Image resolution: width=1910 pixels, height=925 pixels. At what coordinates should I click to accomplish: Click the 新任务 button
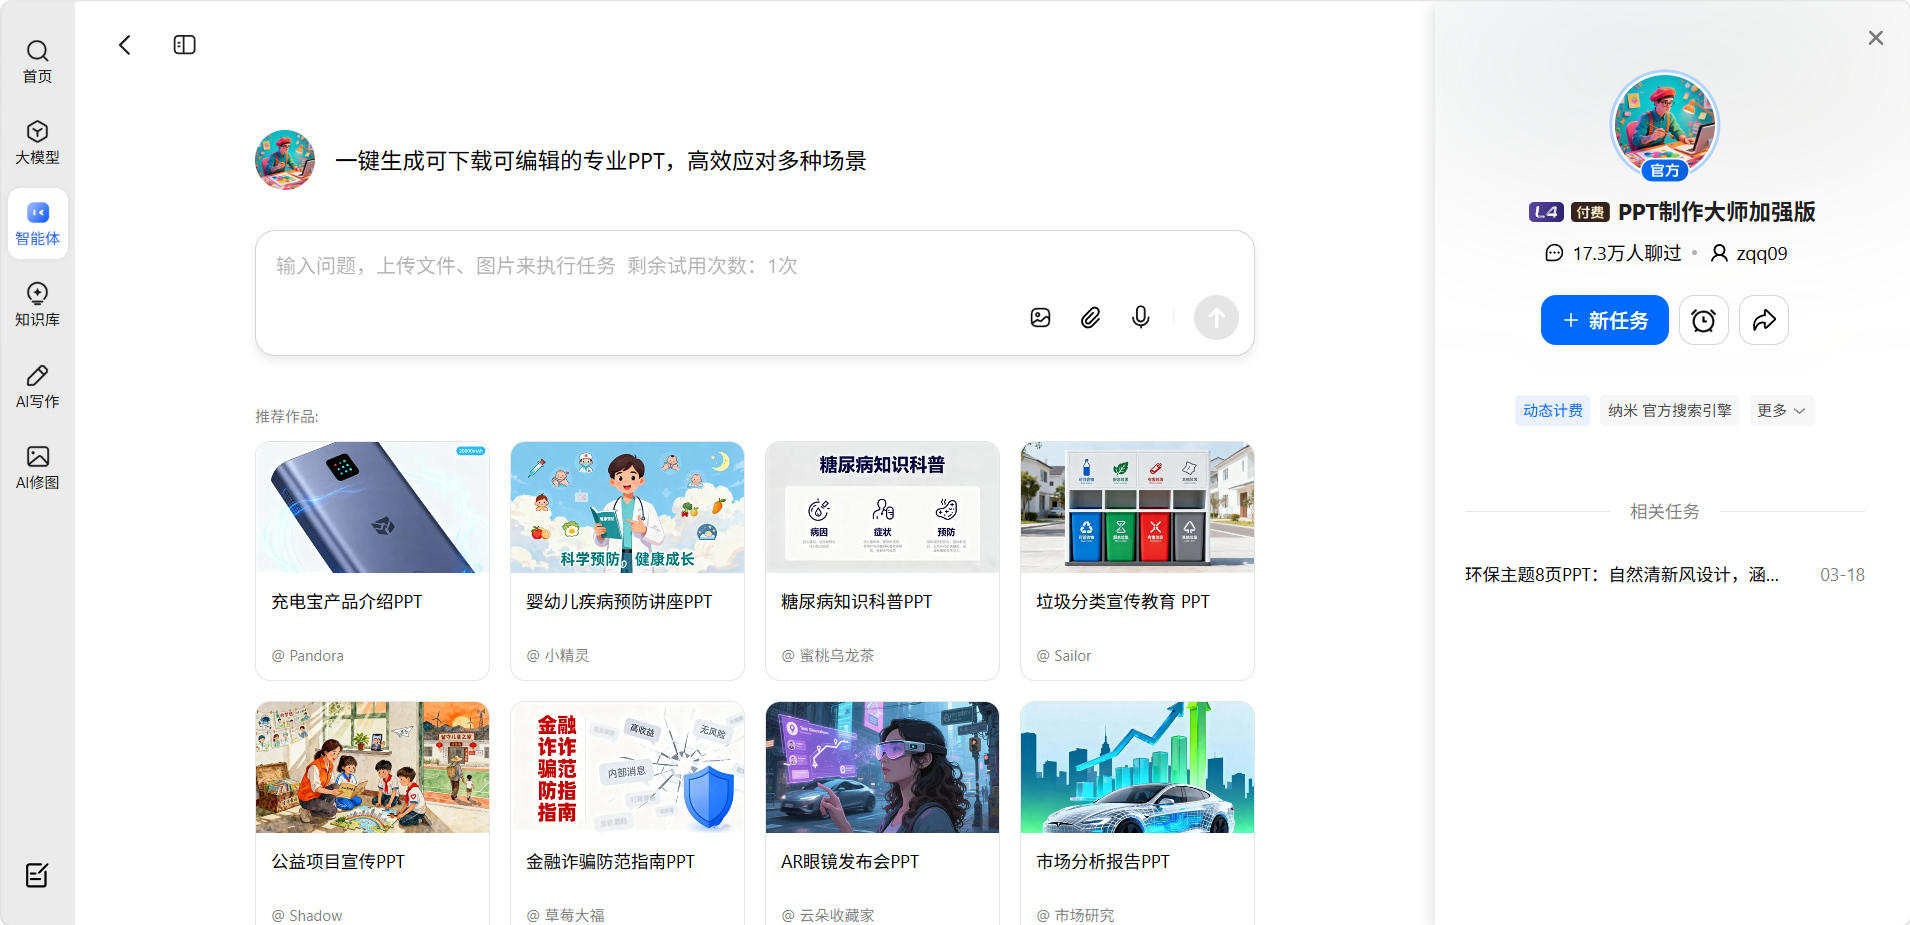[1604, 320]
